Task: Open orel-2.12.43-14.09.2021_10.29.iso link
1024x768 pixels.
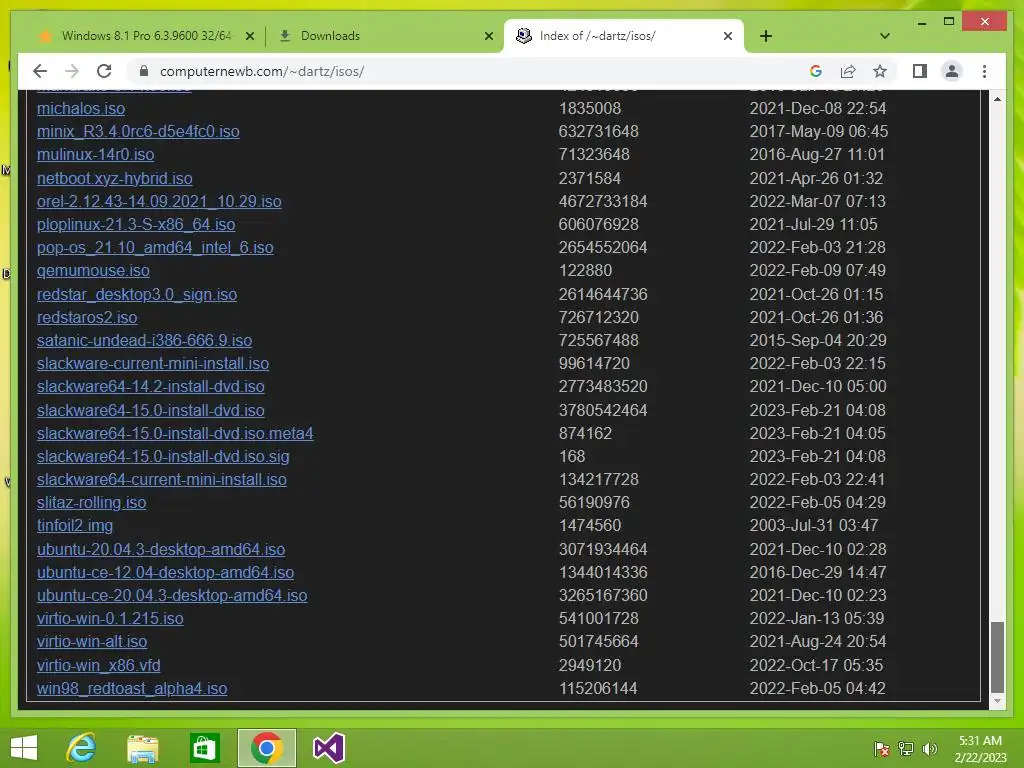Action: (x=159, y=201)
